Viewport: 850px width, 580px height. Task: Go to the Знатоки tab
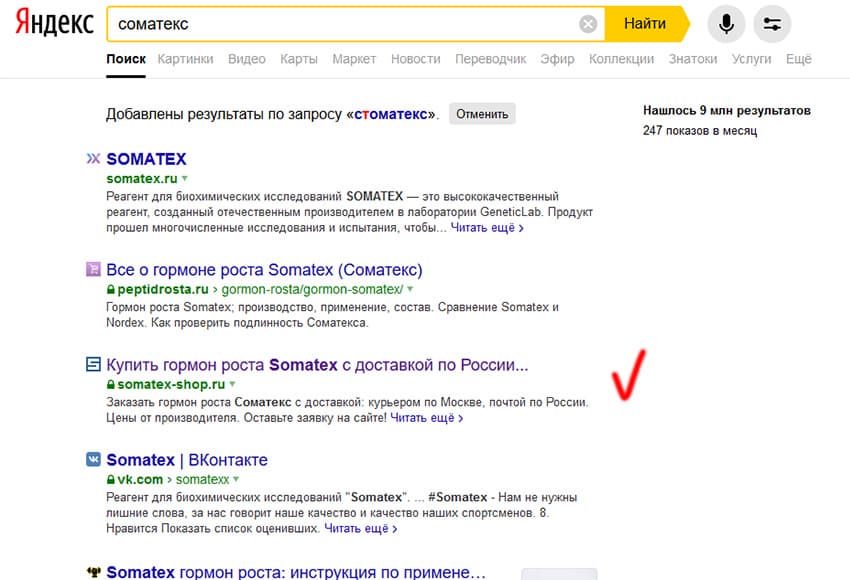click(693, 59)
